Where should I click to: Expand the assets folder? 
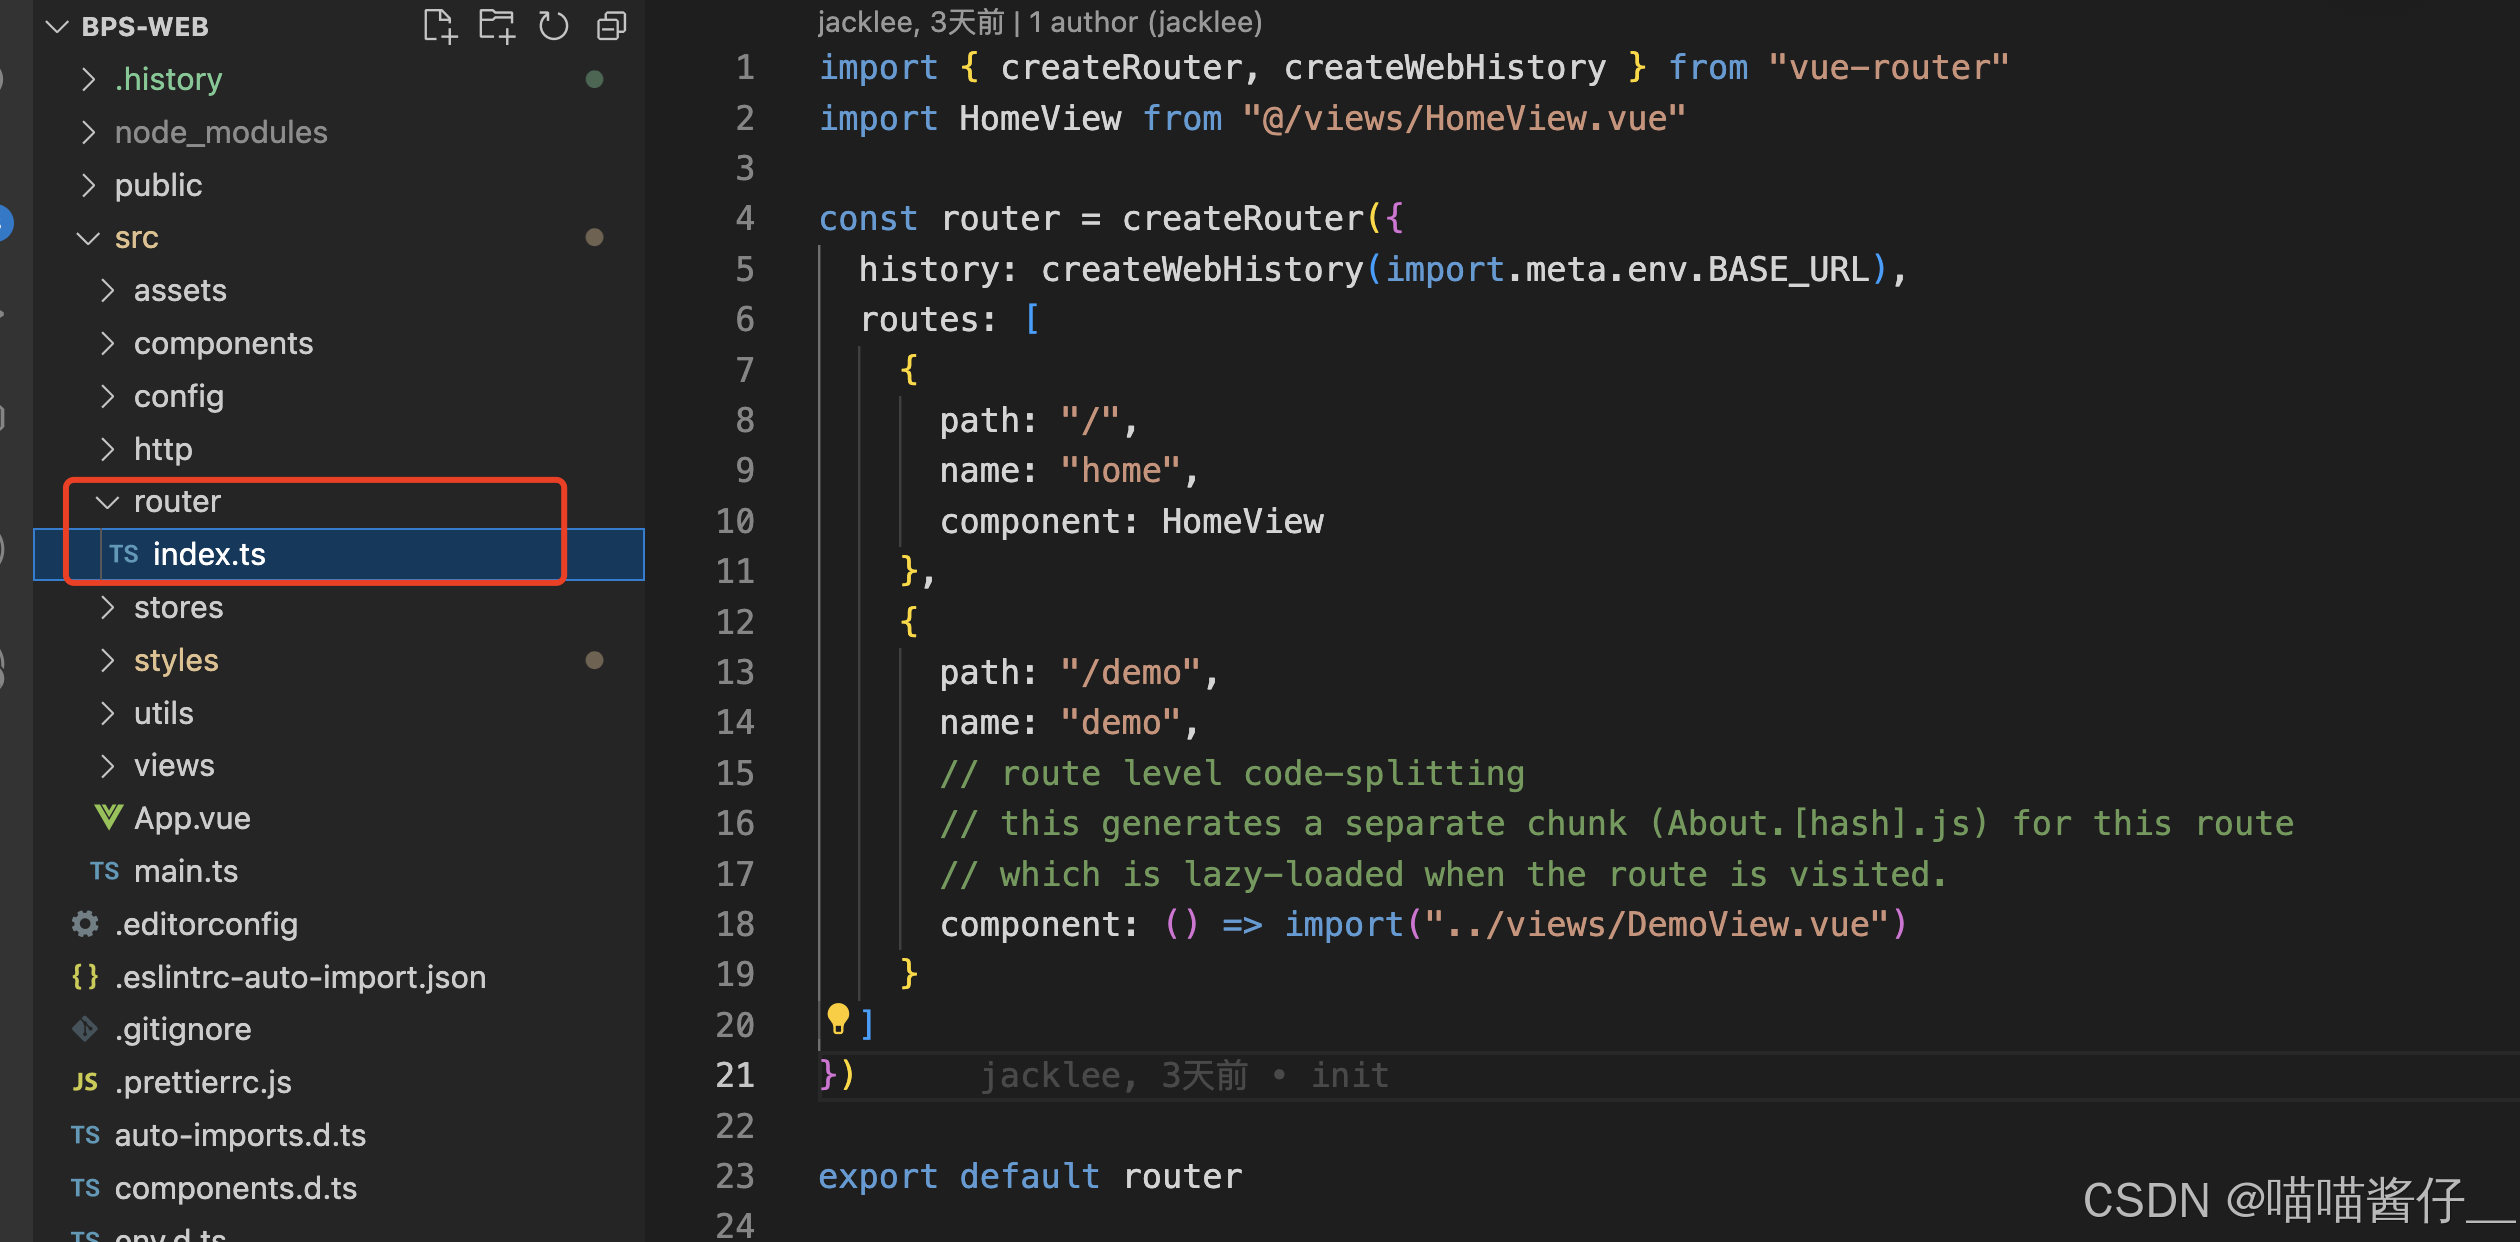[x=108, y=290]
